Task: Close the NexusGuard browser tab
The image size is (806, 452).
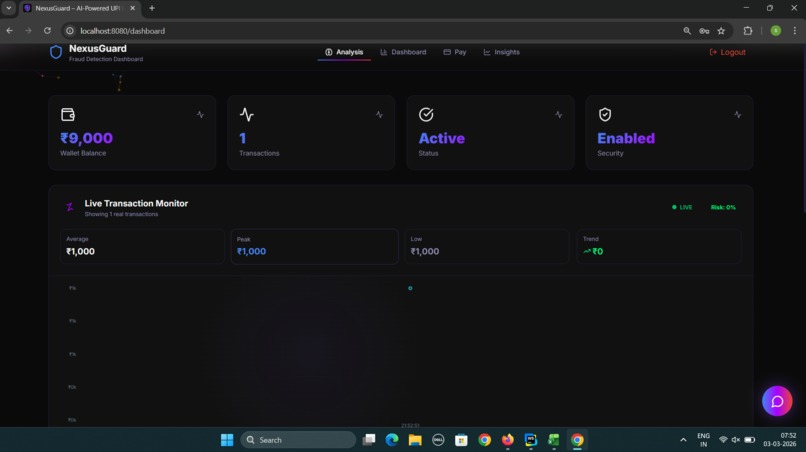Action: (x=132, y=8)
